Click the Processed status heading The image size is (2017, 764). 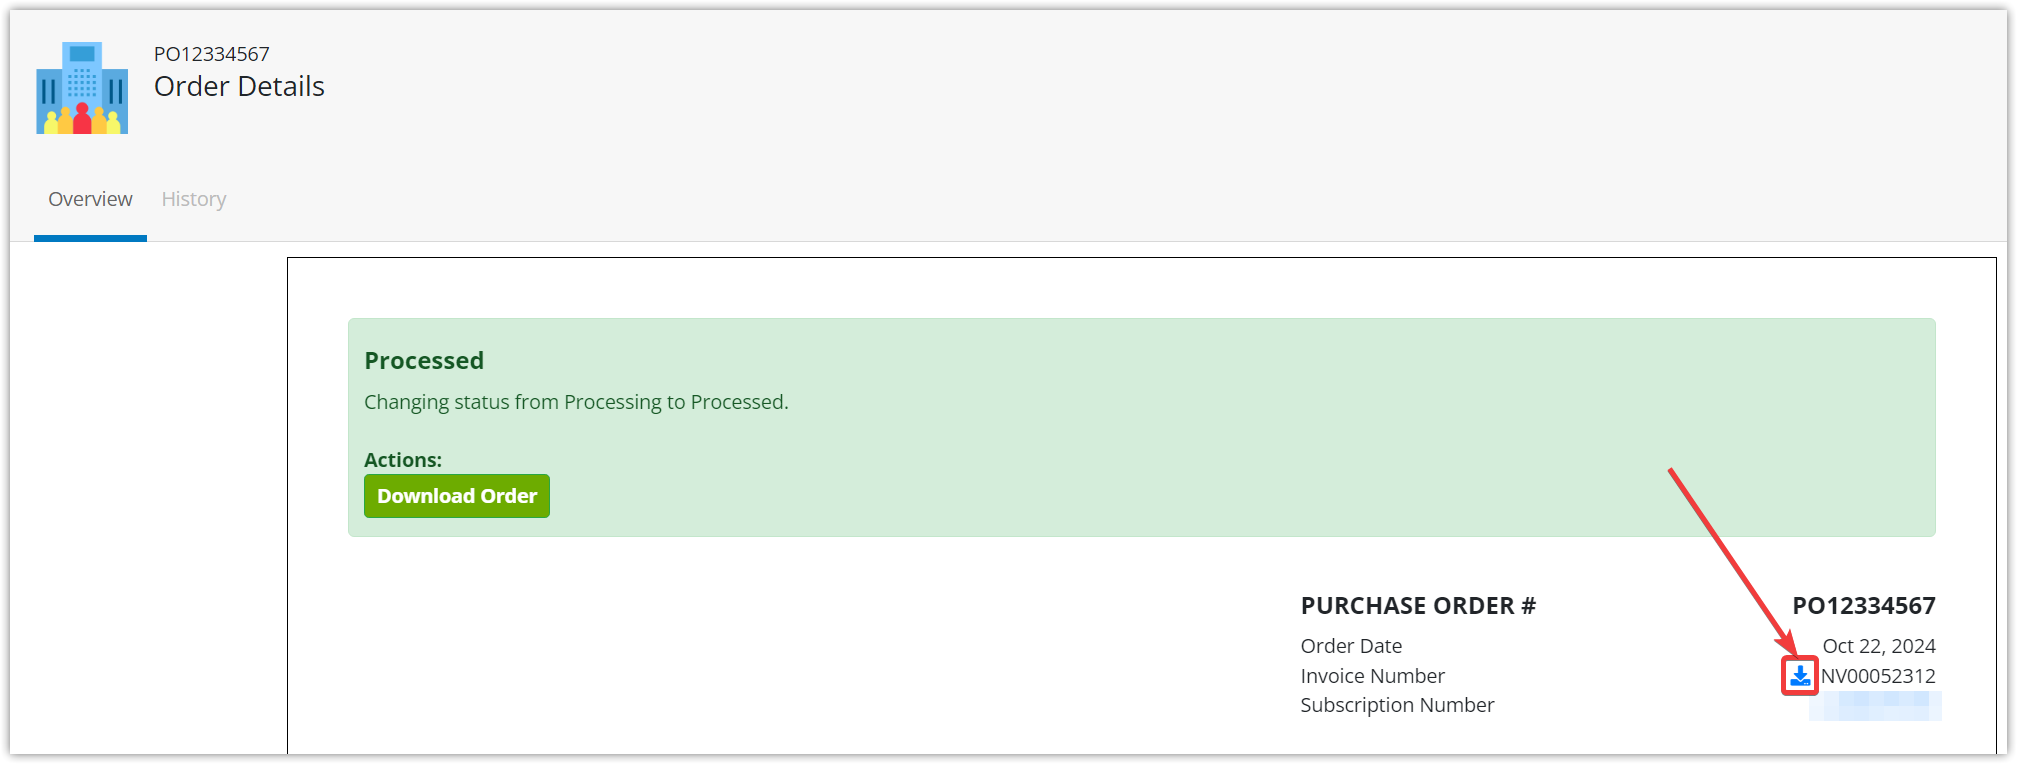[424, 360]
